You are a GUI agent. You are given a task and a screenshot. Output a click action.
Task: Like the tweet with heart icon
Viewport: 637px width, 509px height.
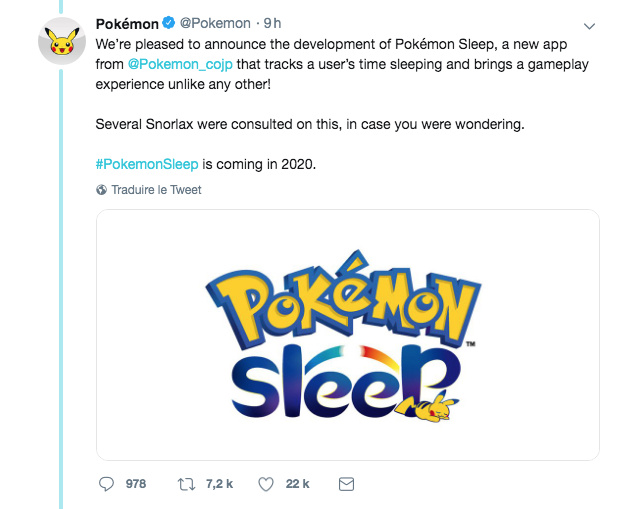pyautogui.click(x=266, y=484)
